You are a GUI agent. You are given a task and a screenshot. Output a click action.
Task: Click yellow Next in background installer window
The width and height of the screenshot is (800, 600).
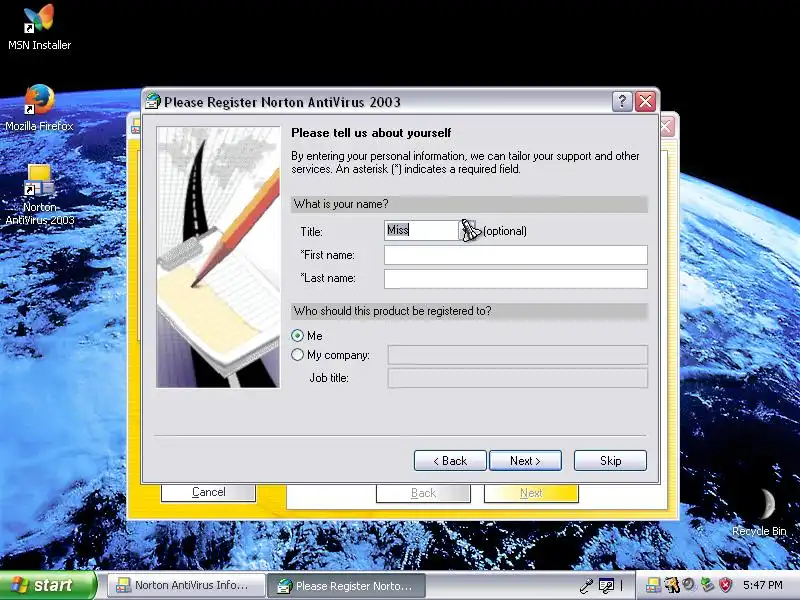point(531,493)
